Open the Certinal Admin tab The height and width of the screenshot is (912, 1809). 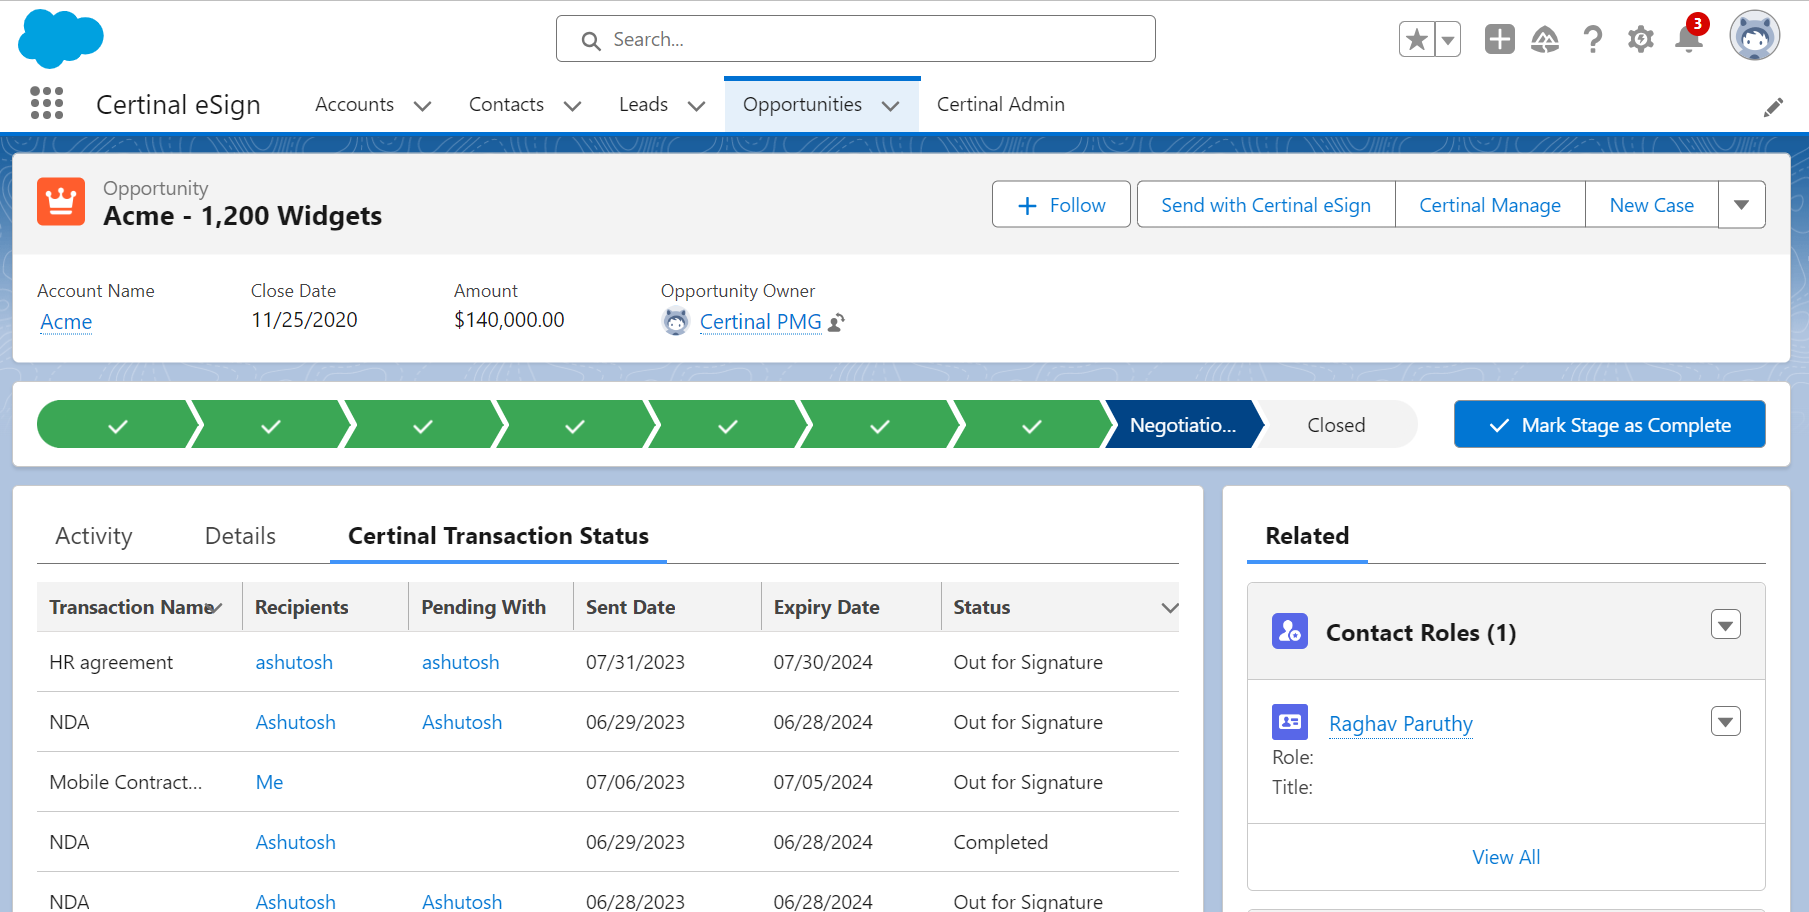[1000, 105]
